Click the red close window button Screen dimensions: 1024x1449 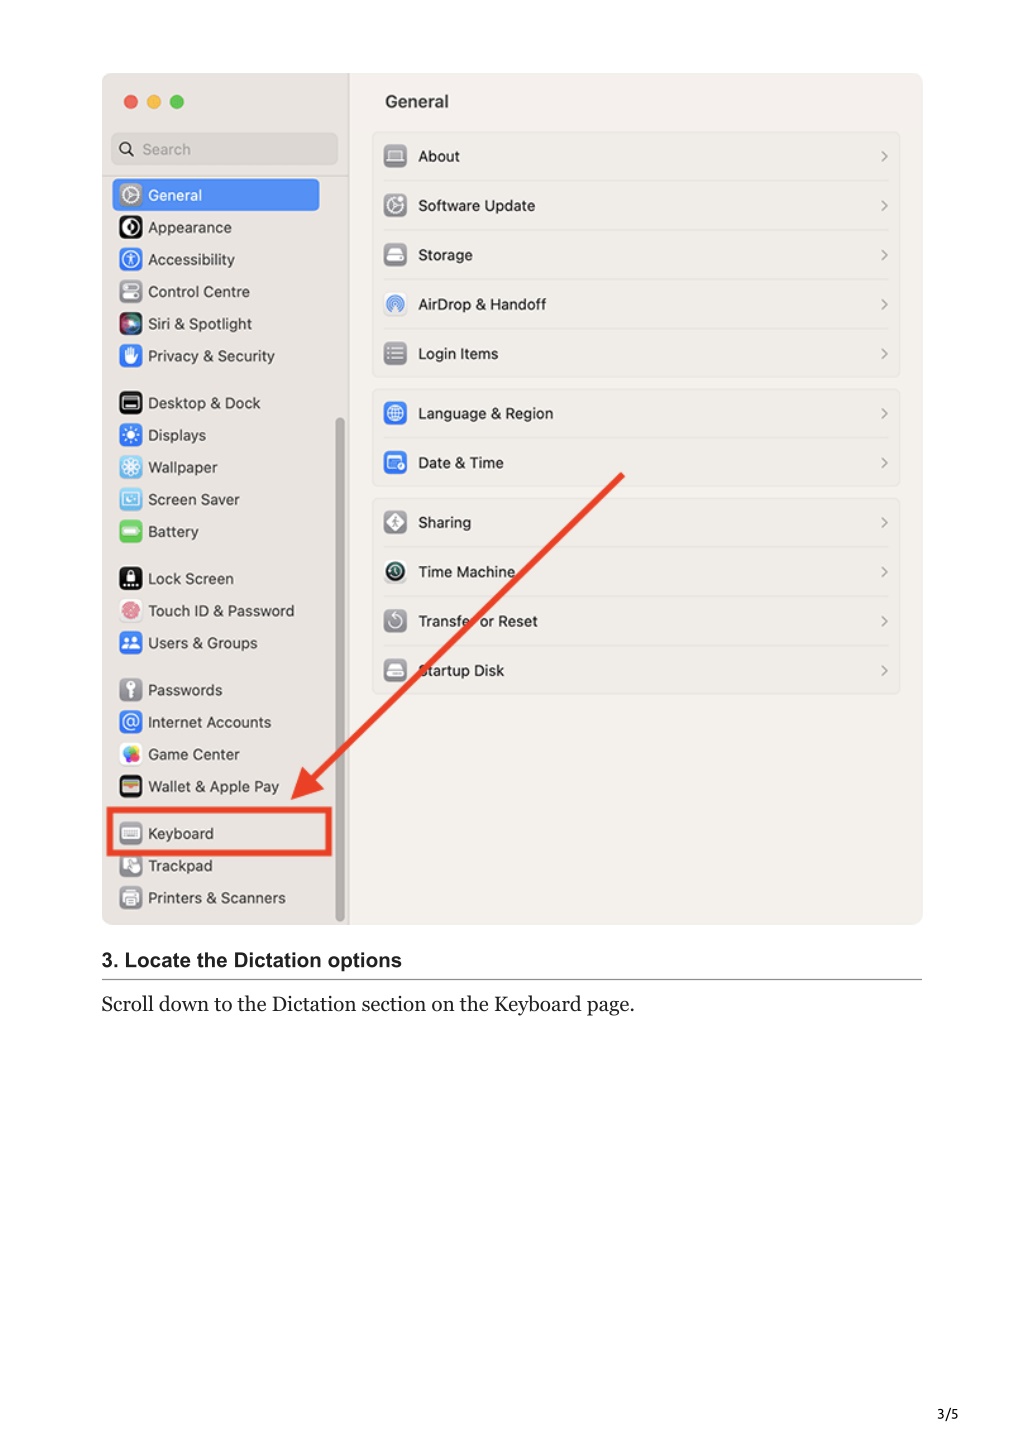click(130, 102)
